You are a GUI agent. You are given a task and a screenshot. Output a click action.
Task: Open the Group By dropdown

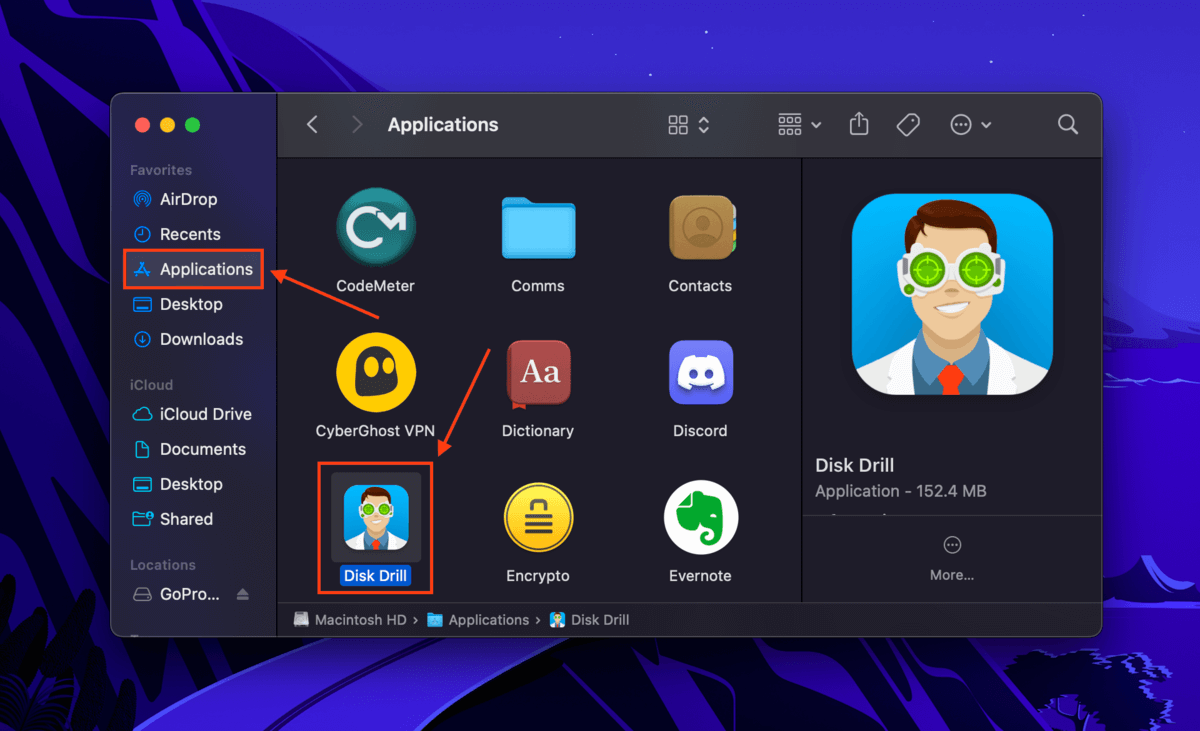[799, 125]
